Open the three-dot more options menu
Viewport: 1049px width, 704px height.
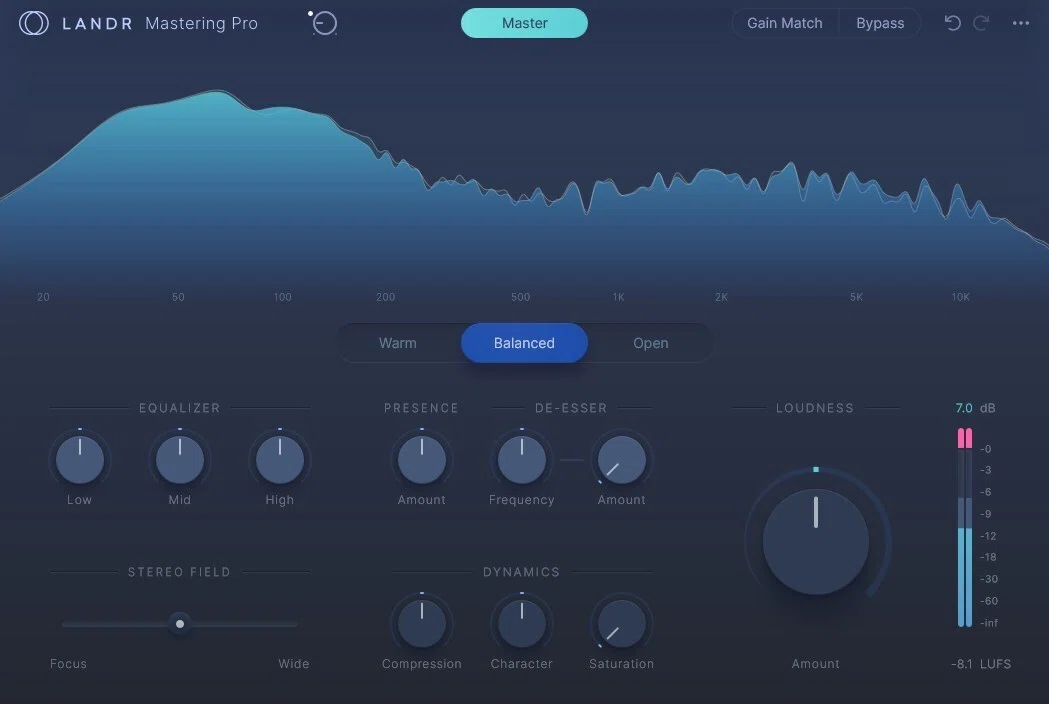click(1021, 23)
